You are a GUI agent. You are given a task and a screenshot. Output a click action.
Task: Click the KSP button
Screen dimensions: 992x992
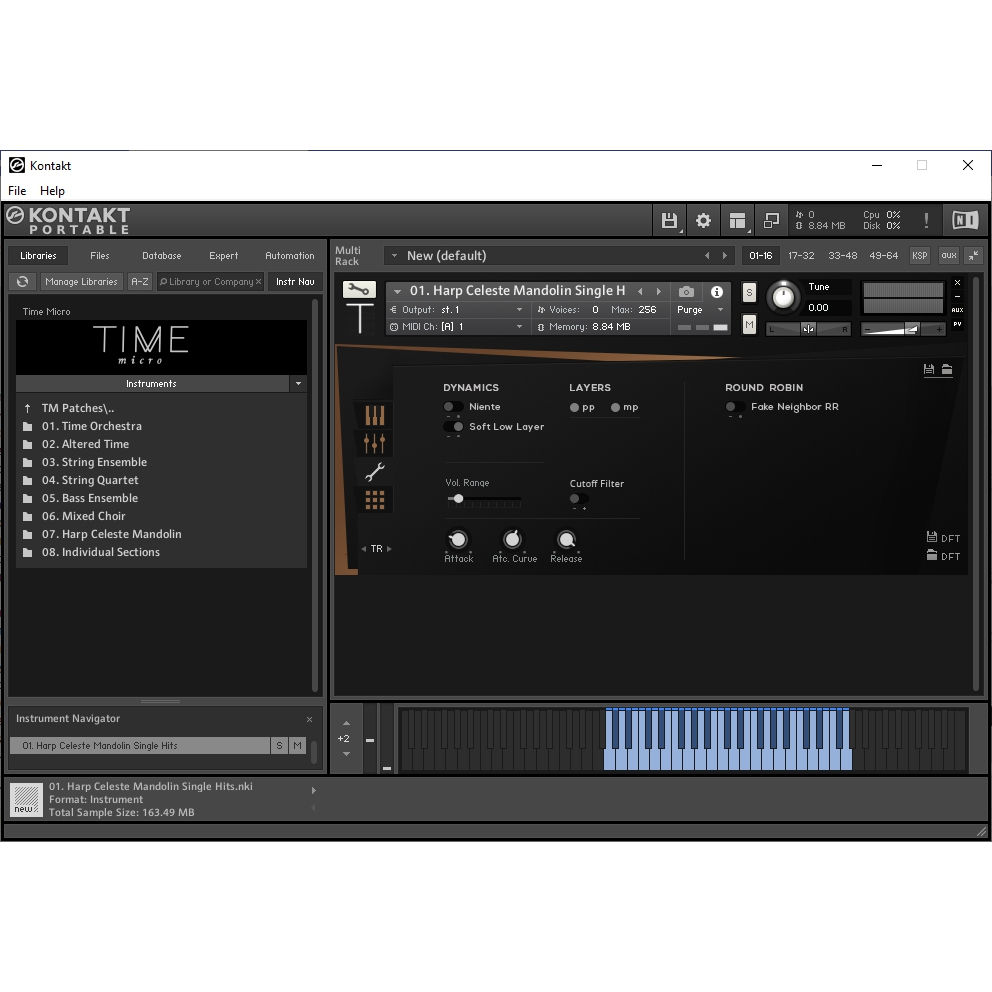coord(919,256)
